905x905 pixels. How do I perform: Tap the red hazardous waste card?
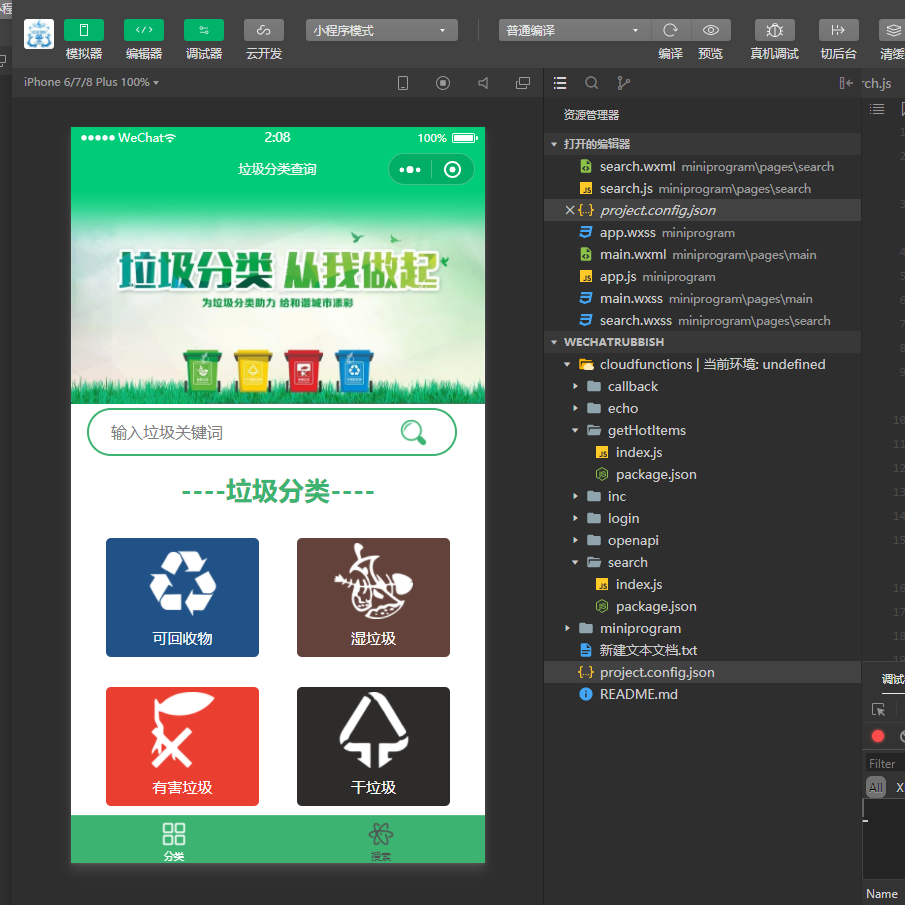coord(182,746)
